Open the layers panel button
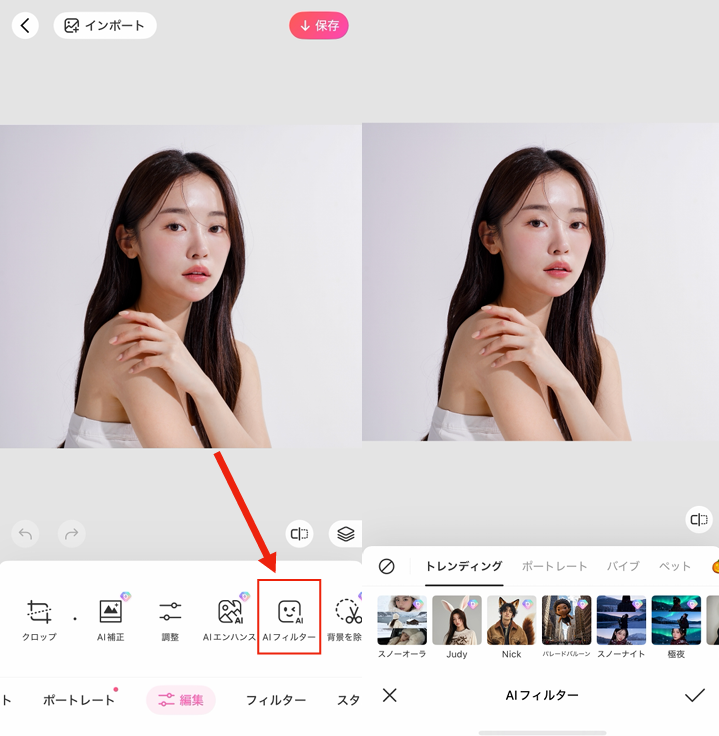Viewport: 719px width, 736px height. [x=345, y=534]
